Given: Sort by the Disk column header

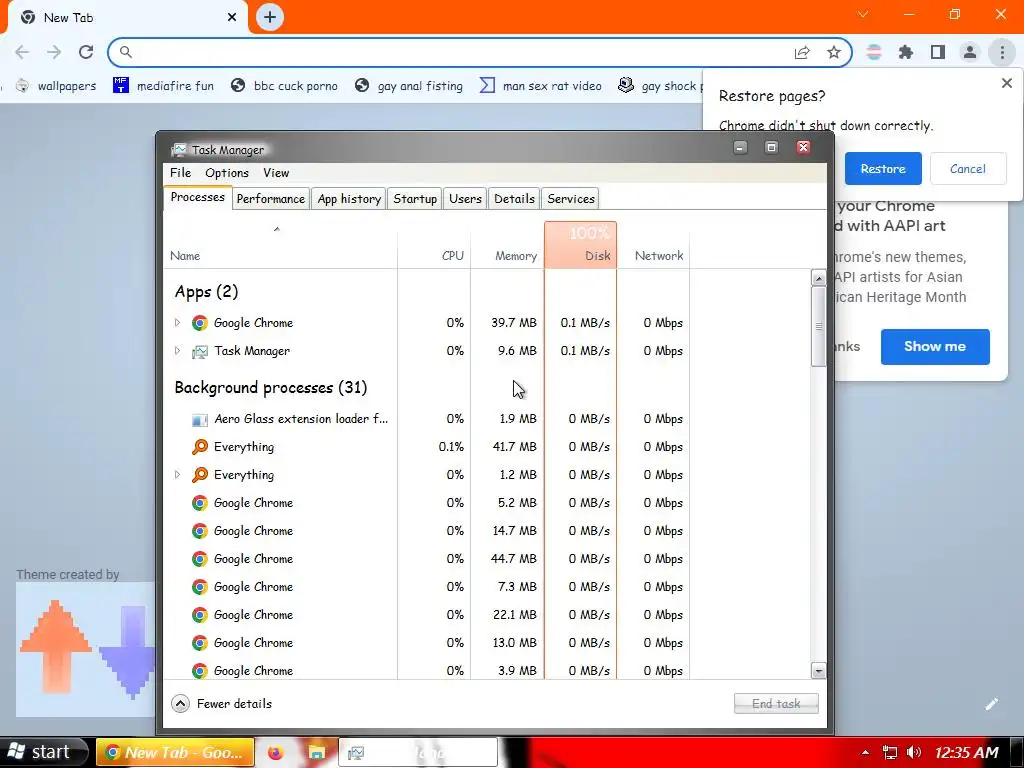Looking at the screenshot, I should click(581, 246).
